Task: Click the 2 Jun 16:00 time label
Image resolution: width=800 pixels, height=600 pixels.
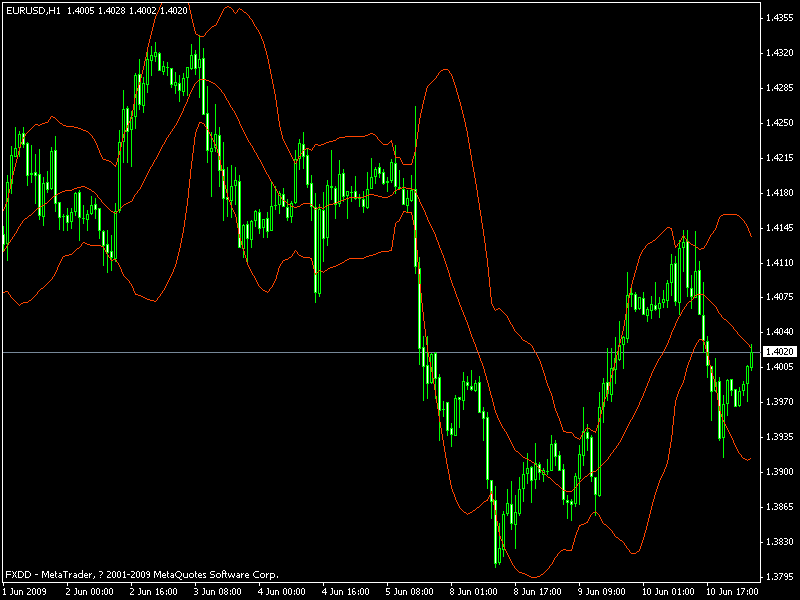Action: click(x=154, y=592)
